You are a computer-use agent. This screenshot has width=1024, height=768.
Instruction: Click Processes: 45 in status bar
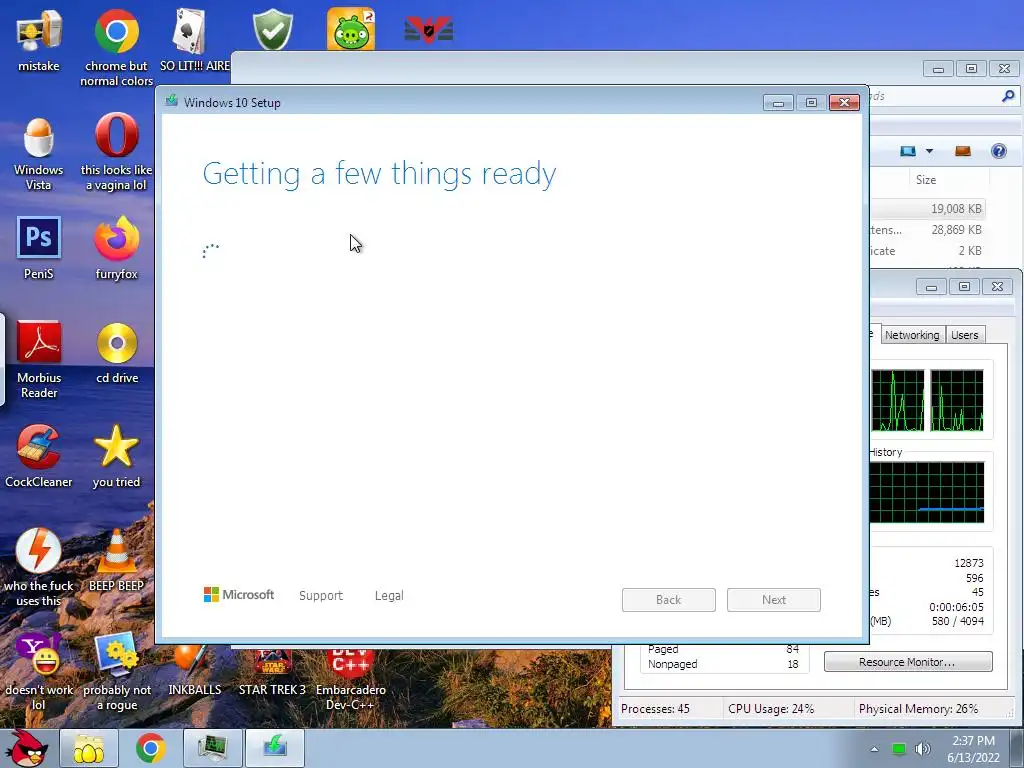[x=655, y=709]
